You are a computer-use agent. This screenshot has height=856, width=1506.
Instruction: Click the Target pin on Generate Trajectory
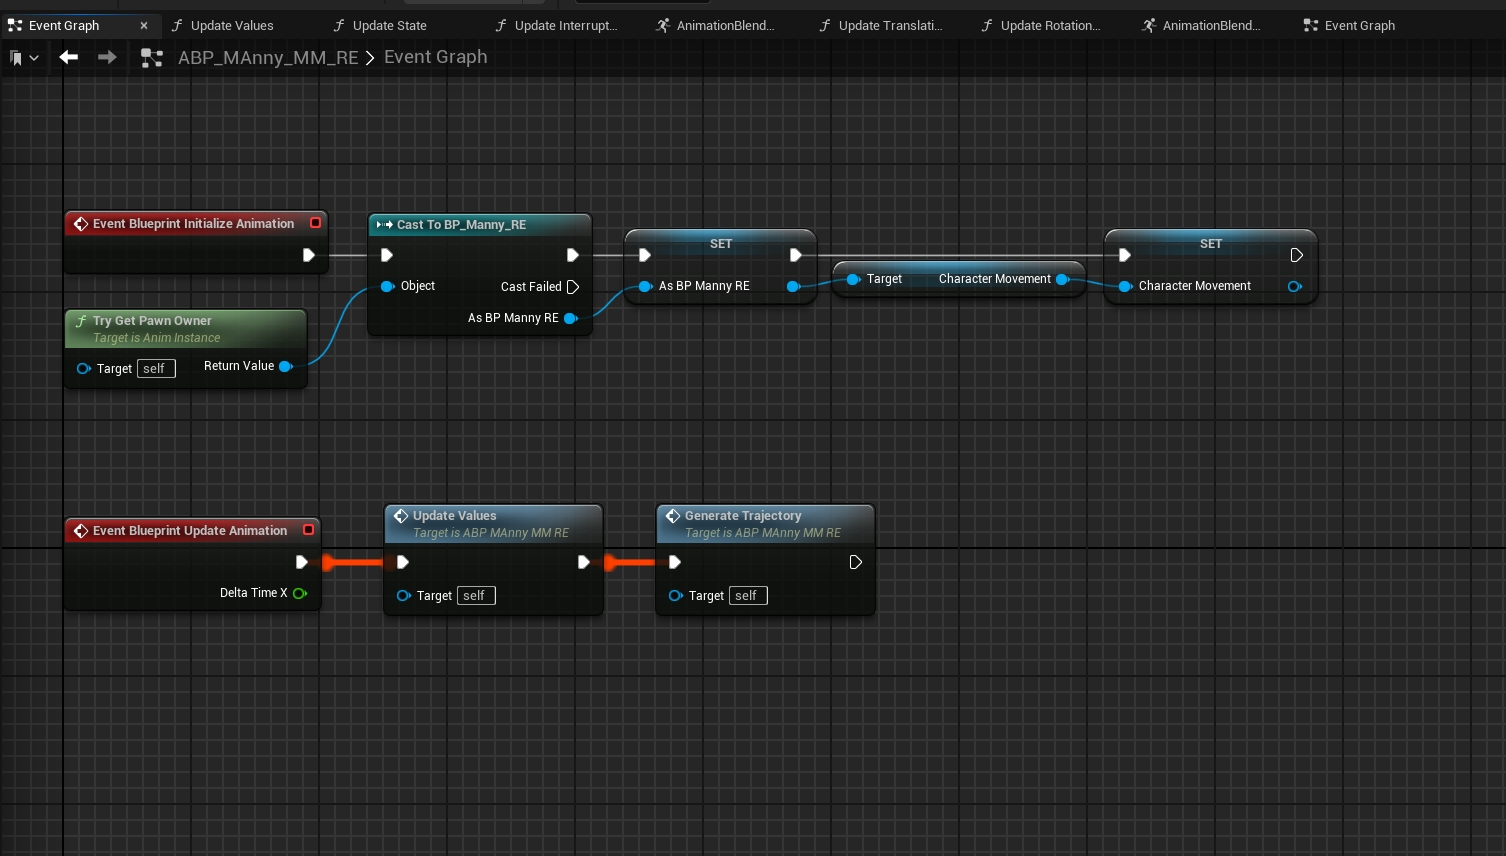pos(676,596)
